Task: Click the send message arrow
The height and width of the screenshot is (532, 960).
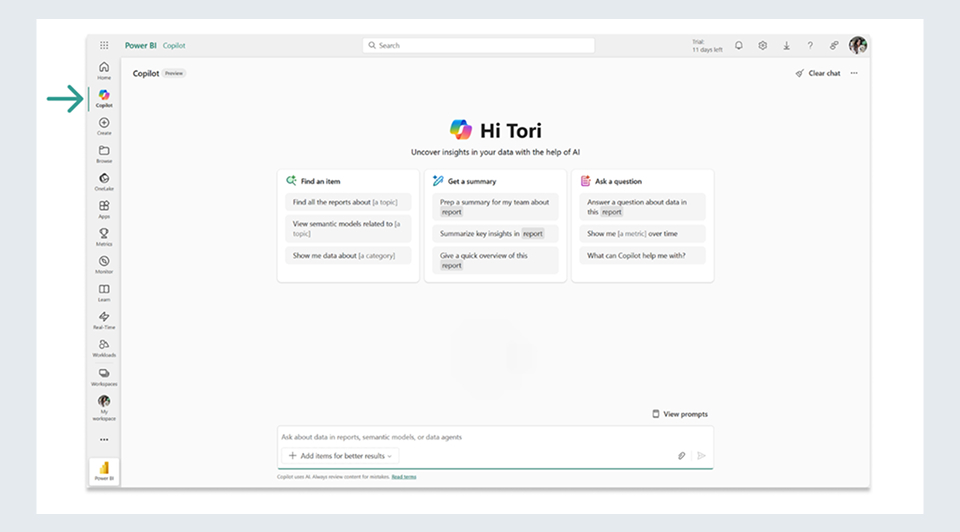Action: click(702, 455)
